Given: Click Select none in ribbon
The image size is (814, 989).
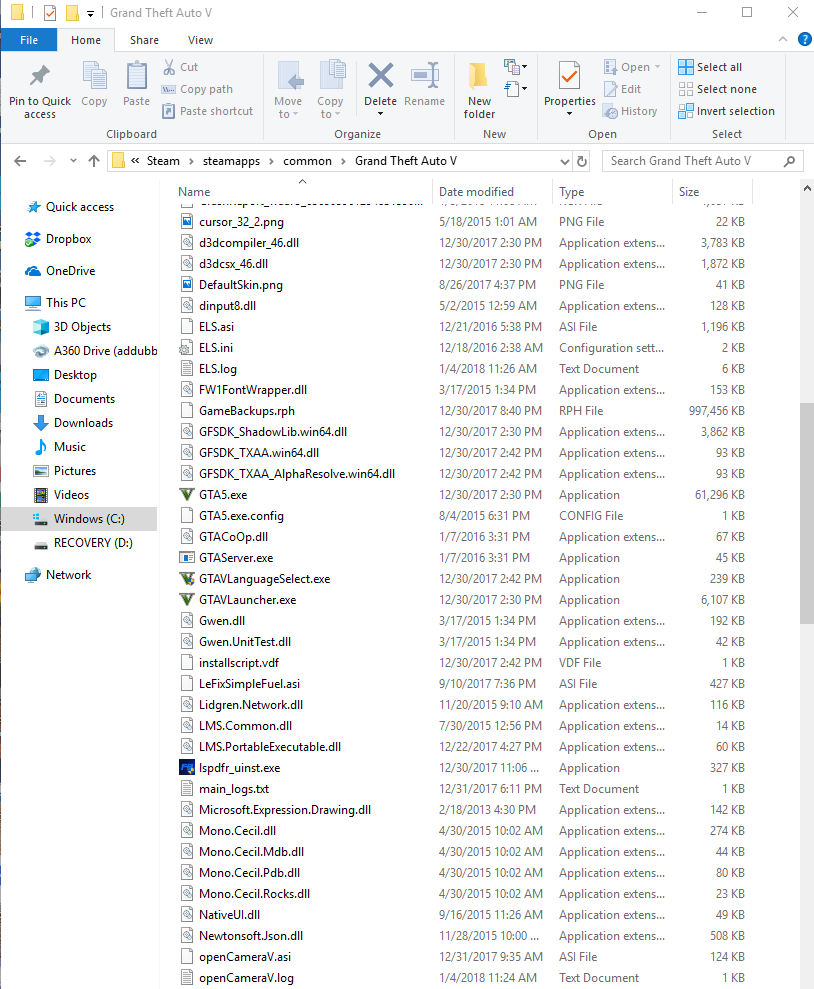Looking at the screenshot, I should [718, 89].
